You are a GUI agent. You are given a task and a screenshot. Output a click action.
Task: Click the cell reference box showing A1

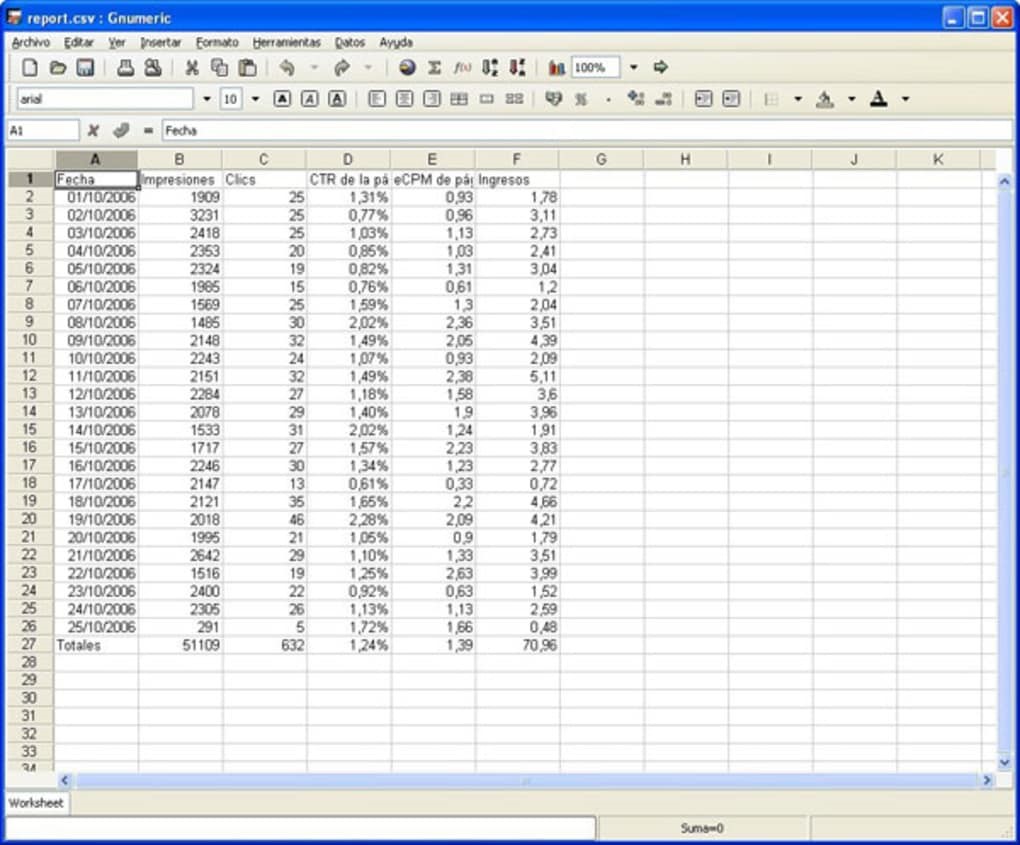pyautogui.click(x=42, y=130)
